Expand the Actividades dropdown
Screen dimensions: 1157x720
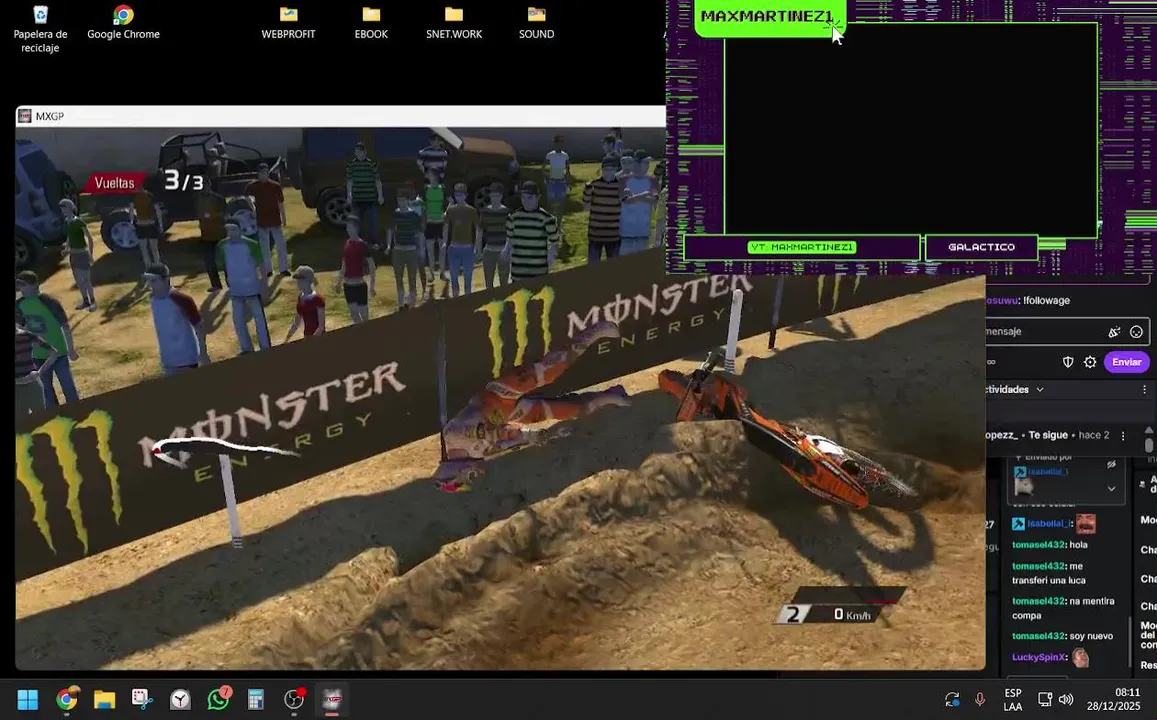pyautogui.click(x=1040, y=390)
